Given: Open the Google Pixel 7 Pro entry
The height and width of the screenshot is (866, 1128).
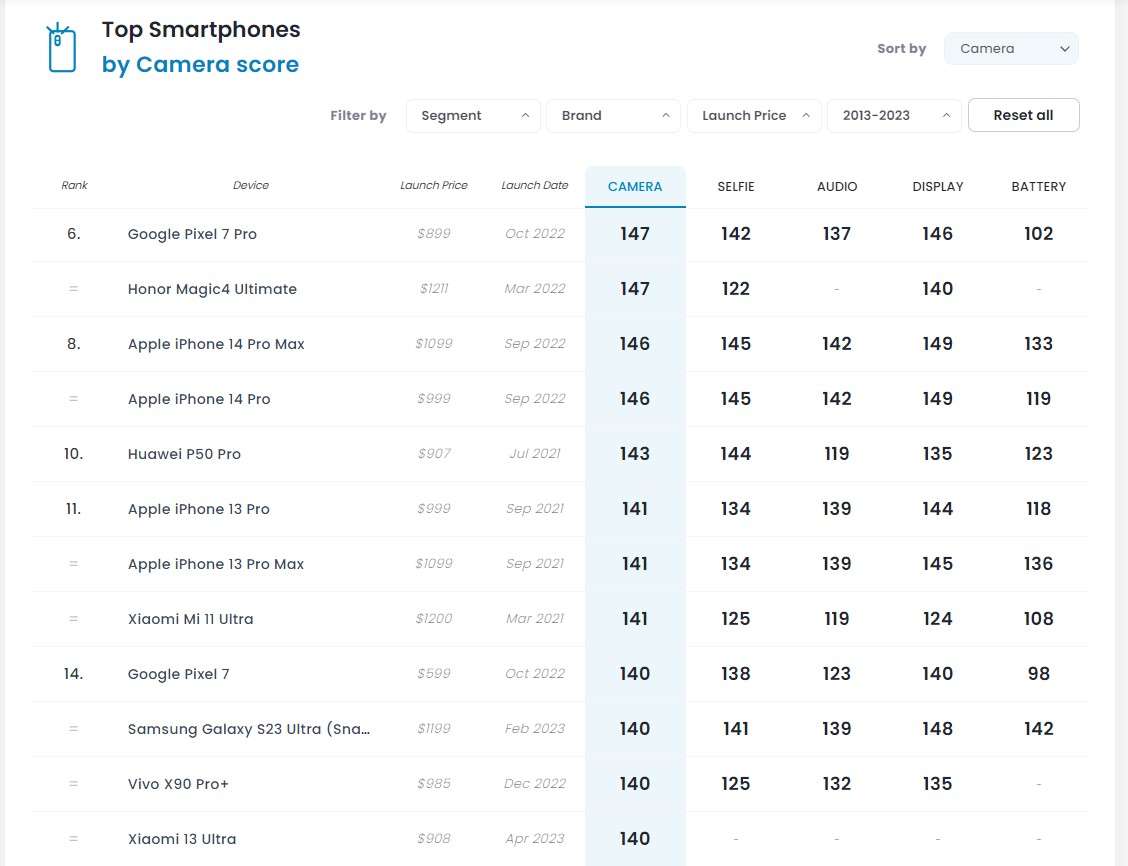Looking at the screenshot, I should 192,234.
